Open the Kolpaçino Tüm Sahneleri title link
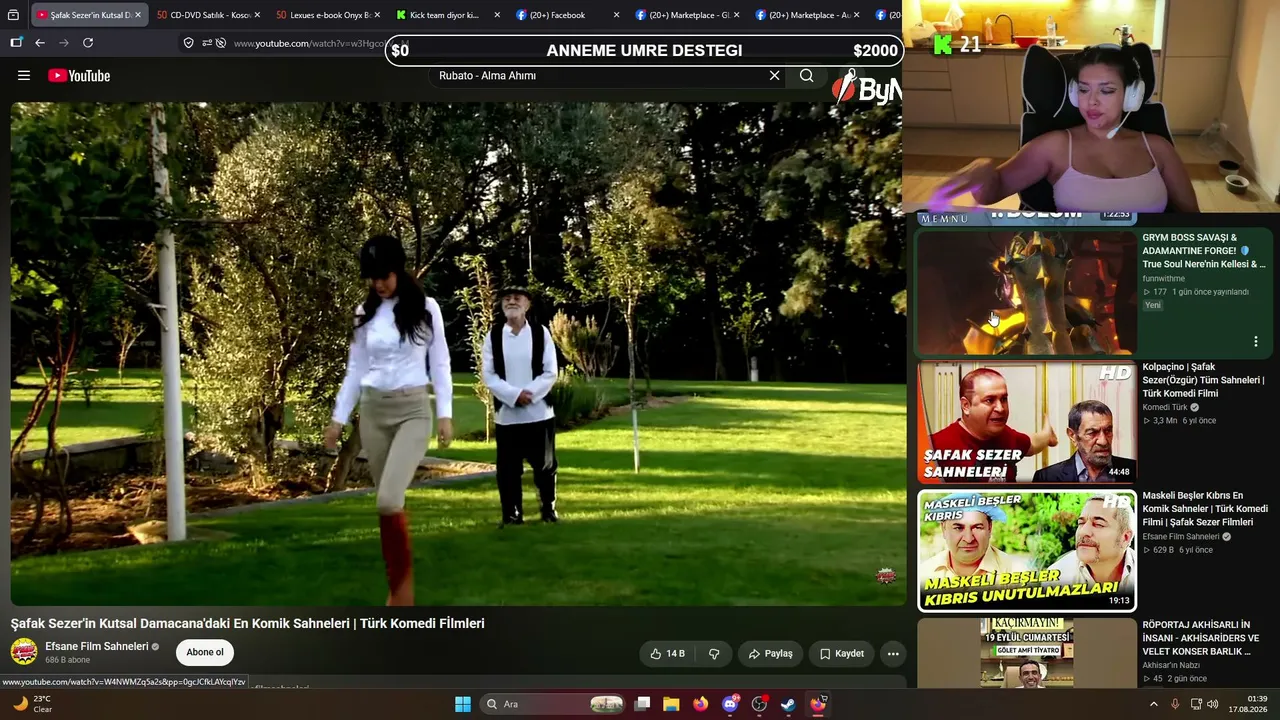The height and width of the screenshot is (720, 1280). (x=1204, y=380)
